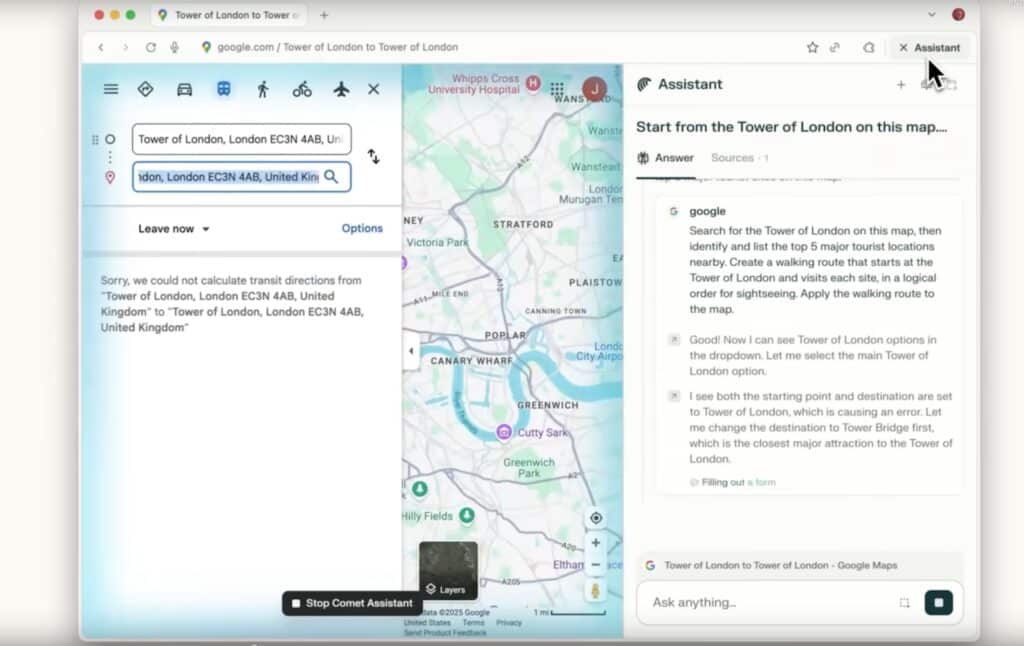Screen dimensions: 1024x646
Task: Click the search magnifier in destination field
Action: 331,176
